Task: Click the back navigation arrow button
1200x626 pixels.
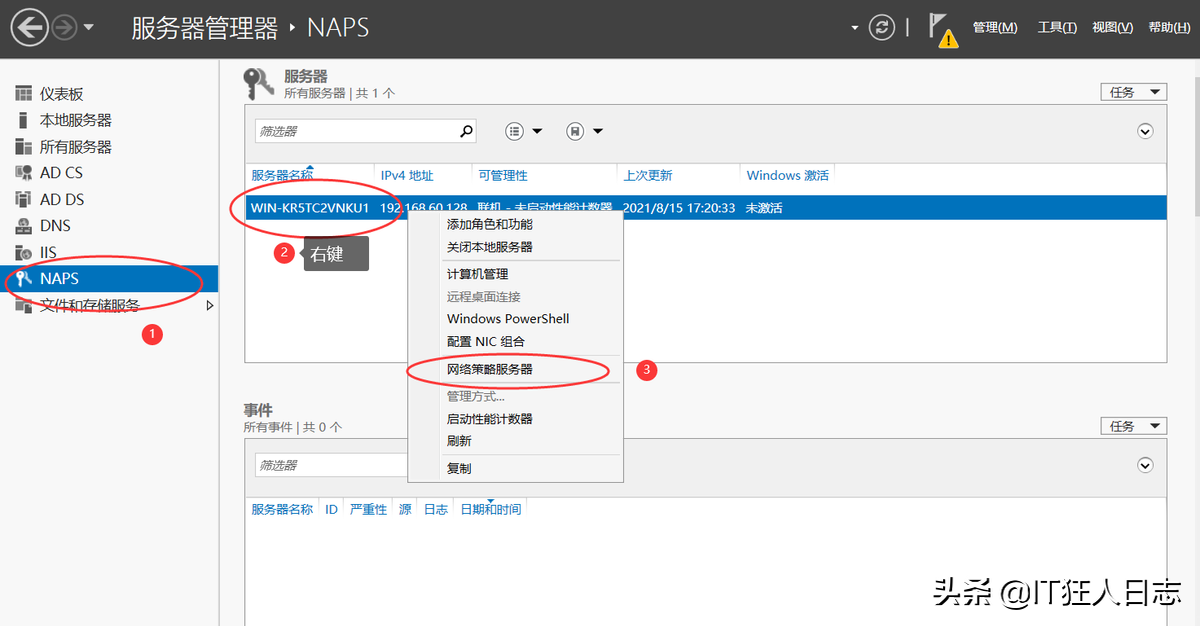Action: 30,27
